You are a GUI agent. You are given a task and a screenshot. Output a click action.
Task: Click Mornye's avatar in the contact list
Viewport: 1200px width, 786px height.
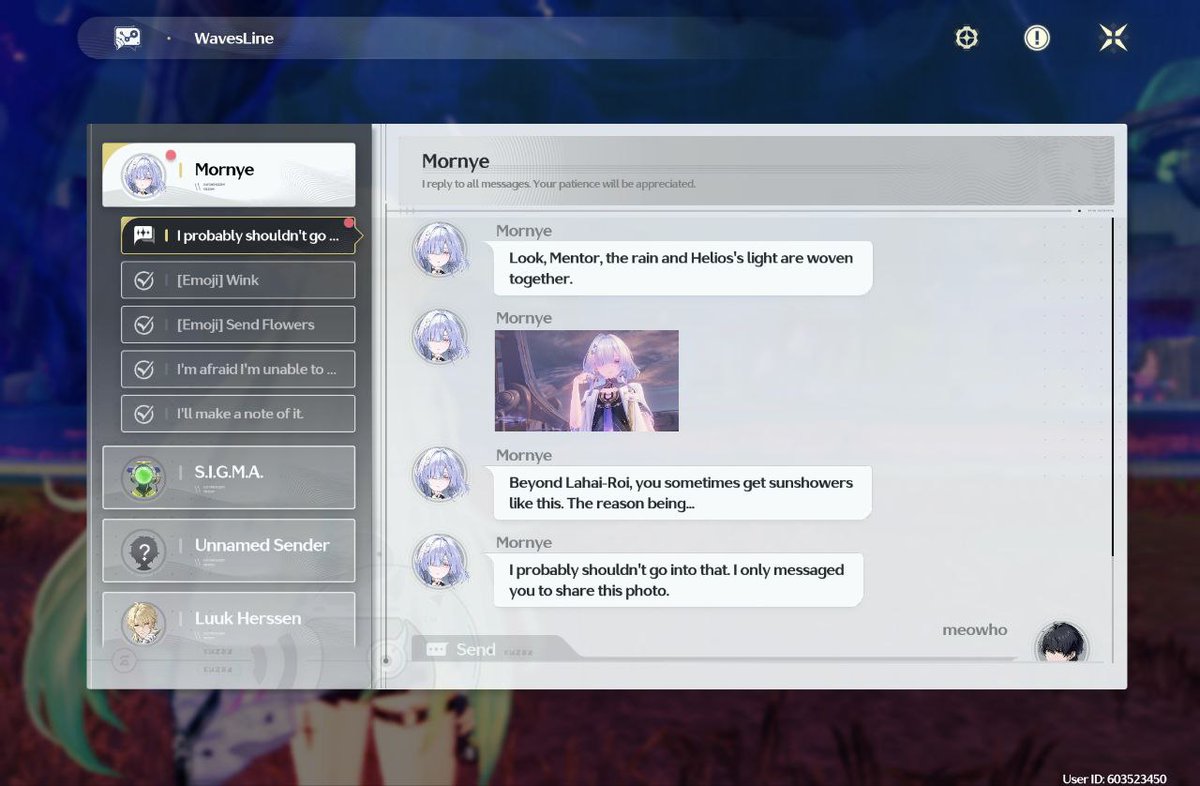click(x=144, y=177)
